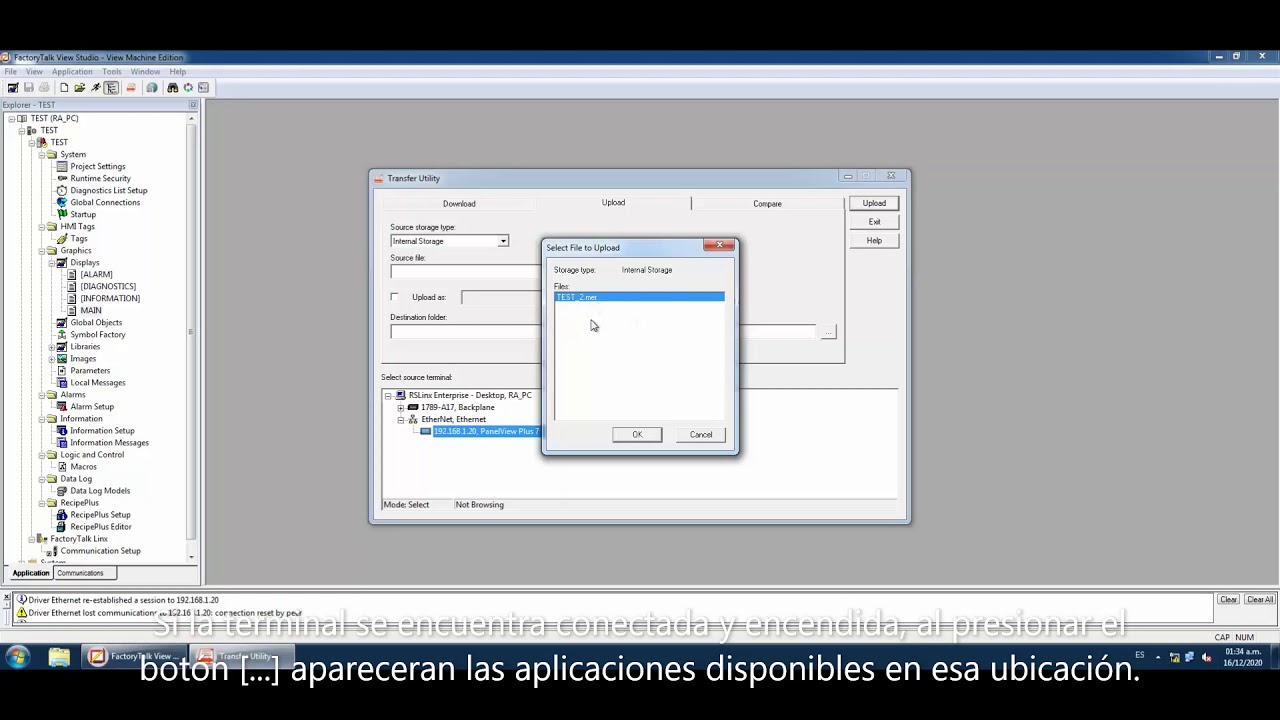1280x720 pixels.
Task: Click OK in Select File to Upload
Action: (x=637, y=434)
